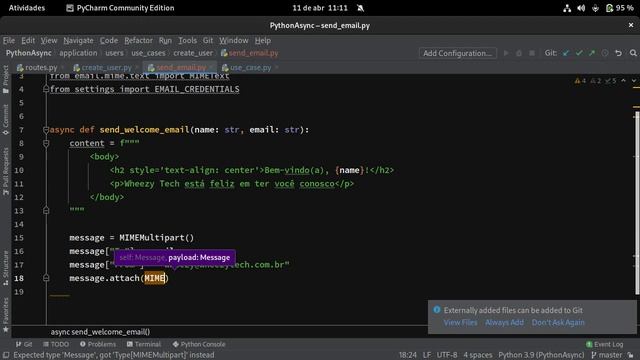Go to next highlighted error arrow
Screen dimensions: 640x360
[633, 81]
